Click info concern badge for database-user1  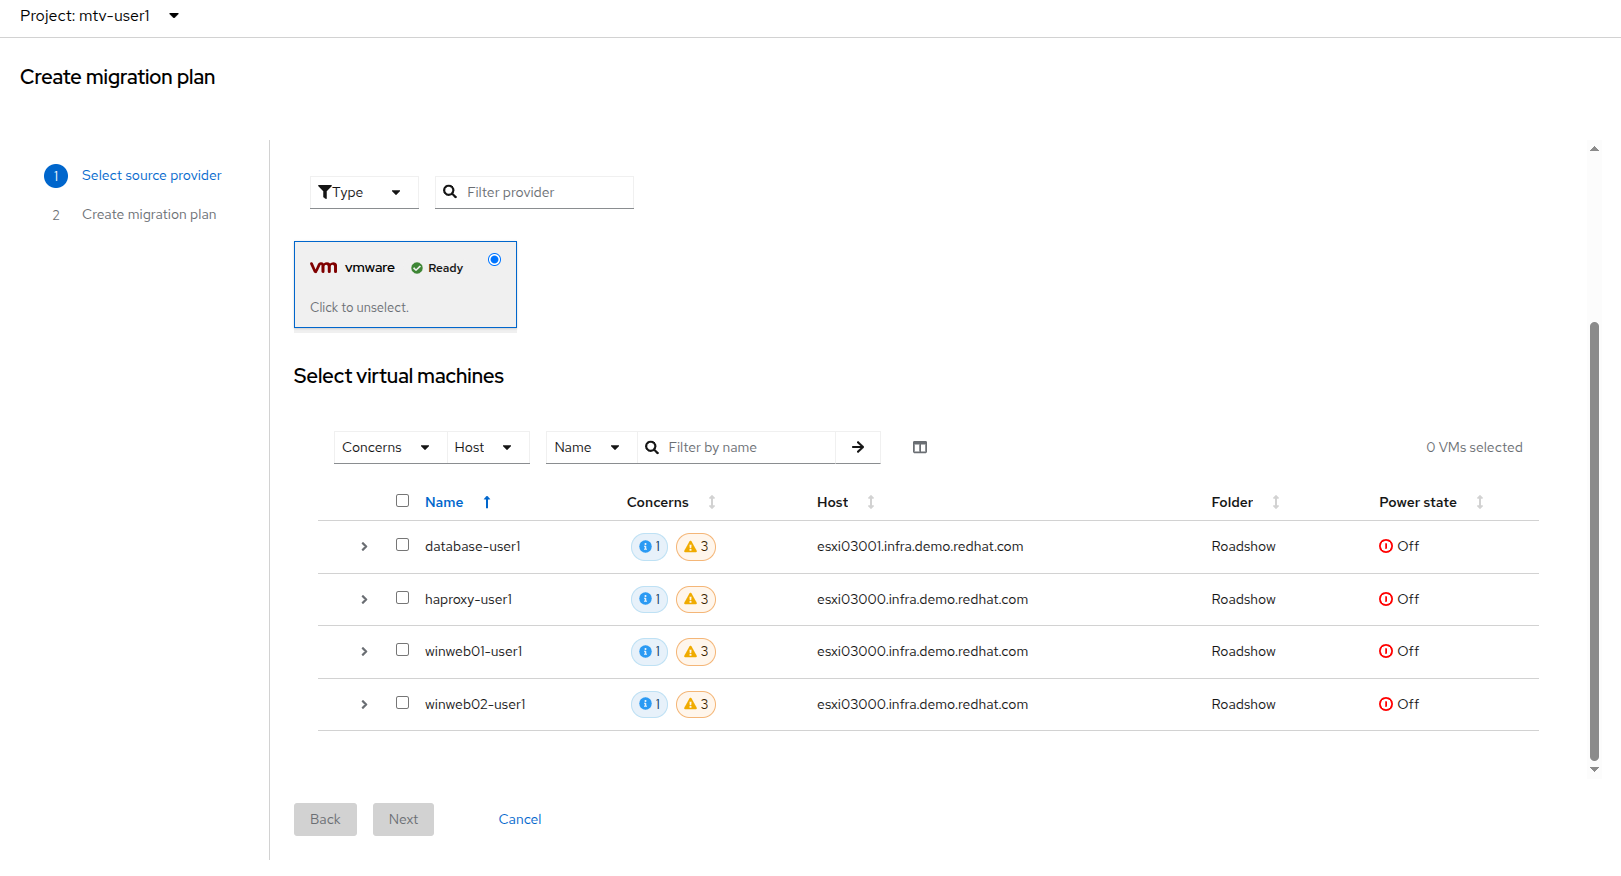[x=649, y=547]
